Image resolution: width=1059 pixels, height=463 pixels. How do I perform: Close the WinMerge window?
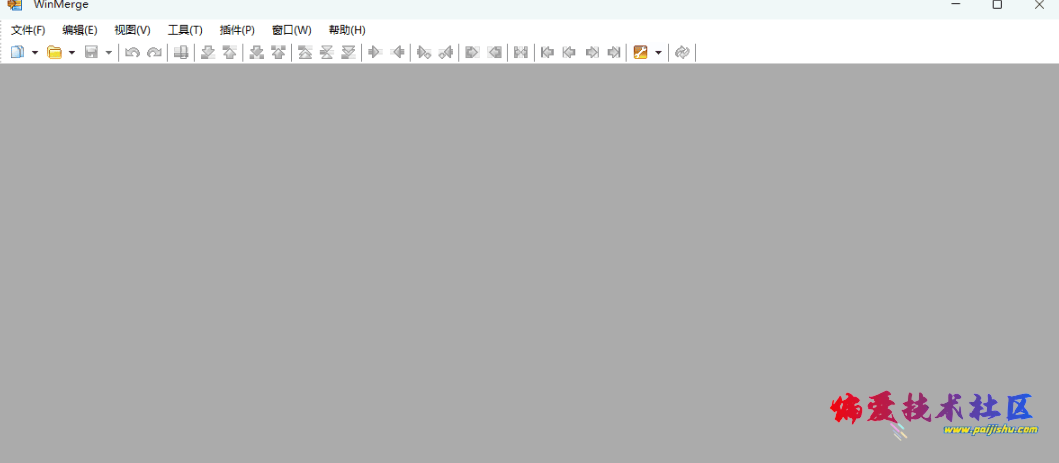[1039, 5]
